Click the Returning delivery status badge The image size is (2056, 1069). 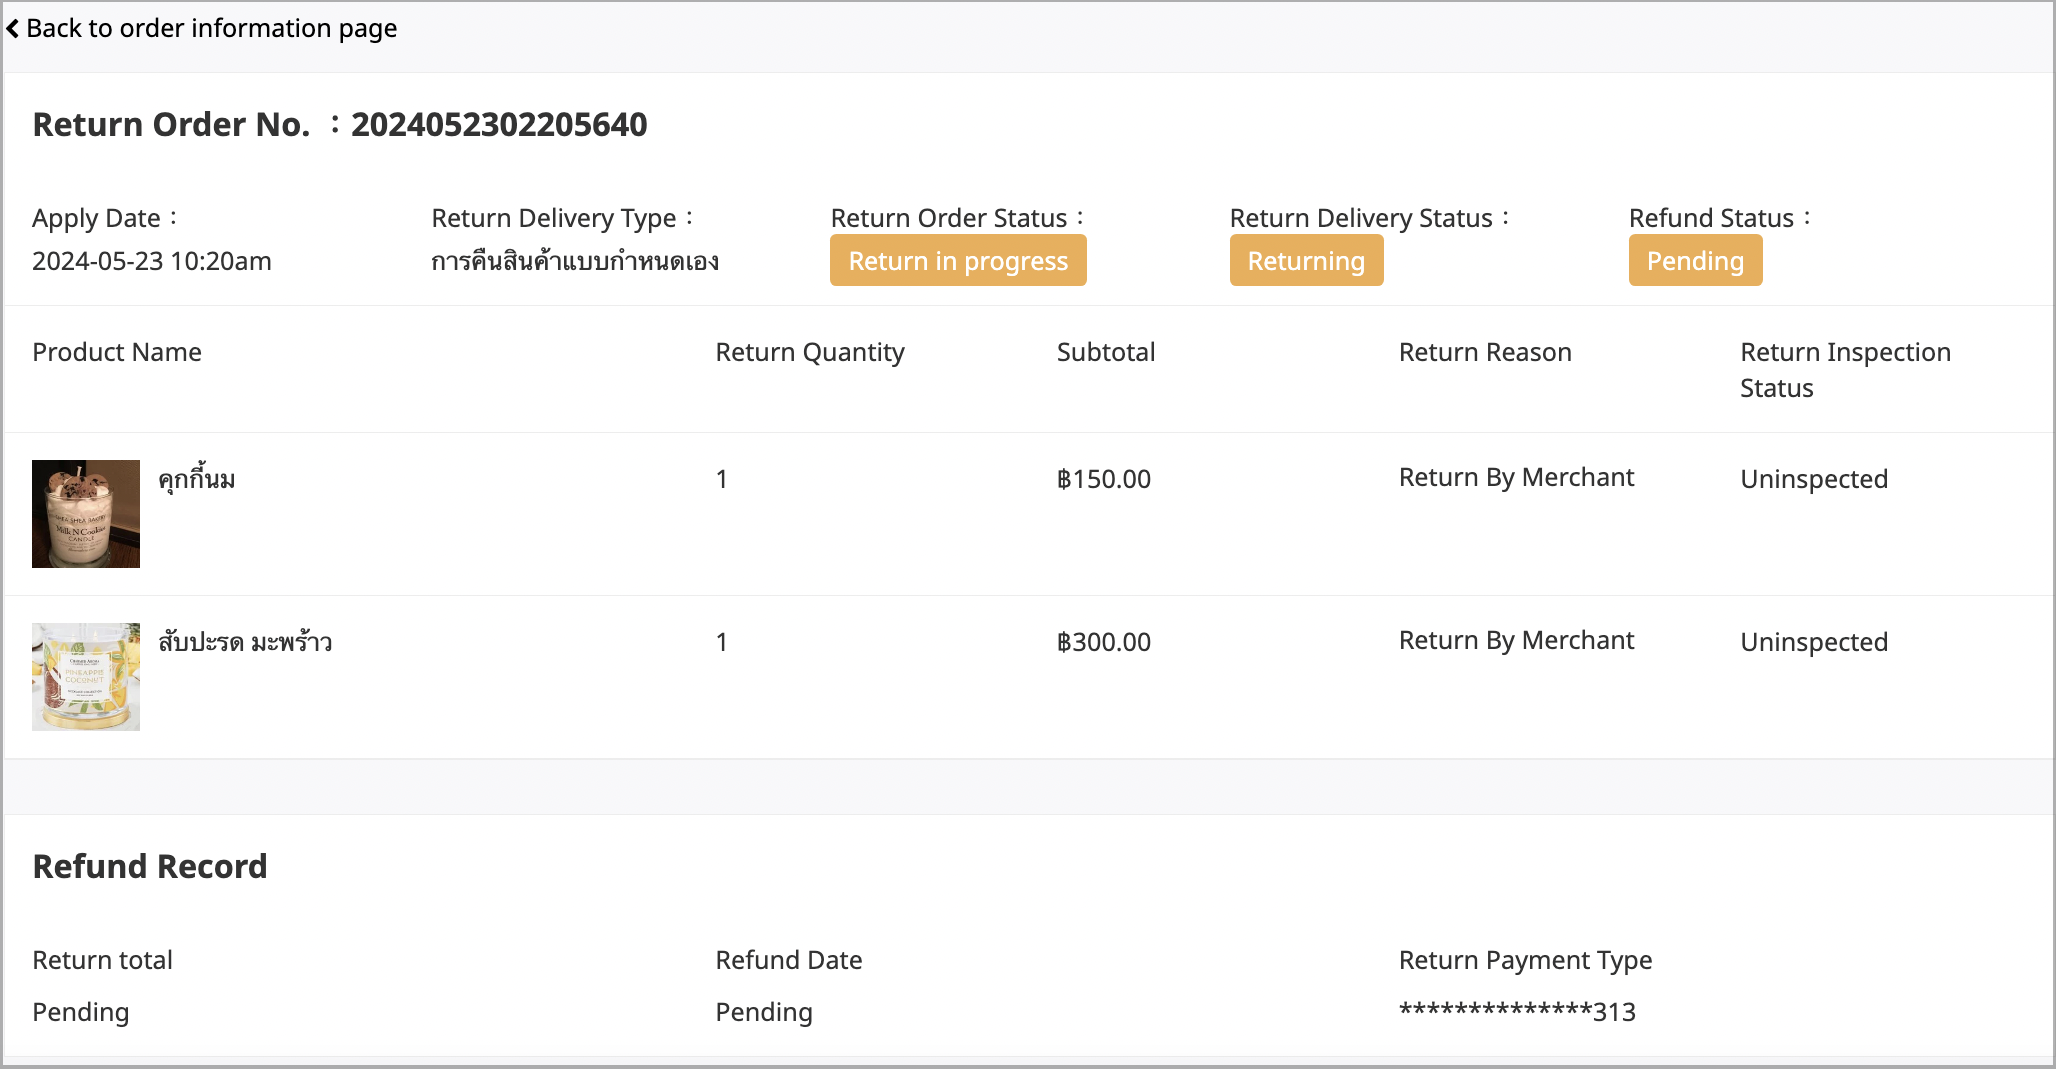tap(1306, 261)
